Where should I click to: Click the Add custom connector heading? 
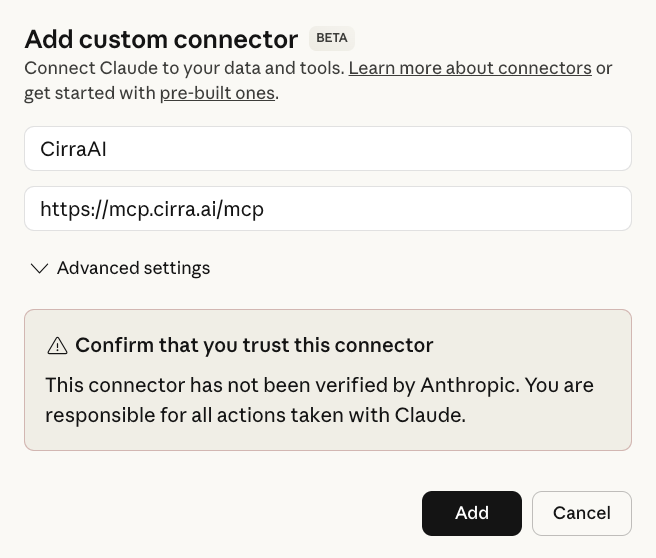pos(161,39)
